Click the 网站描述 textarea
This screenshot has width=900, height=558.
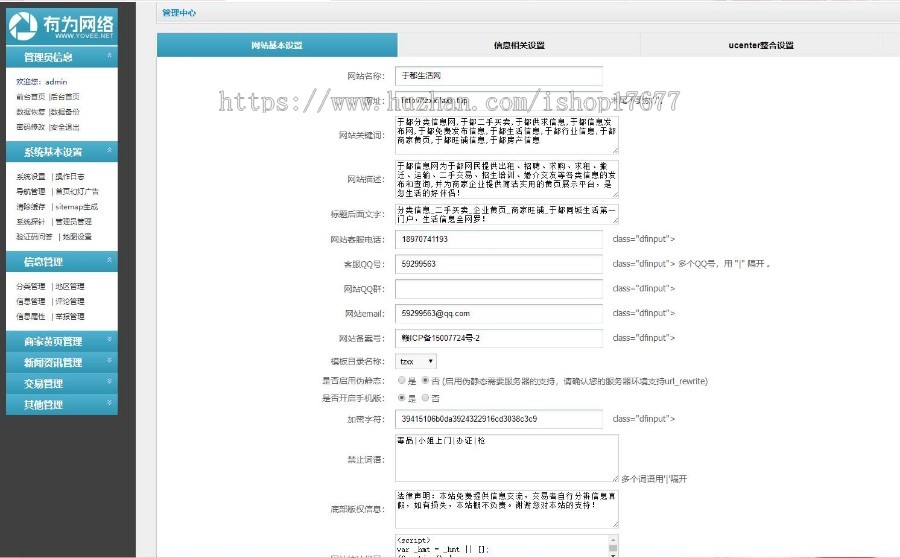(507, 179)
